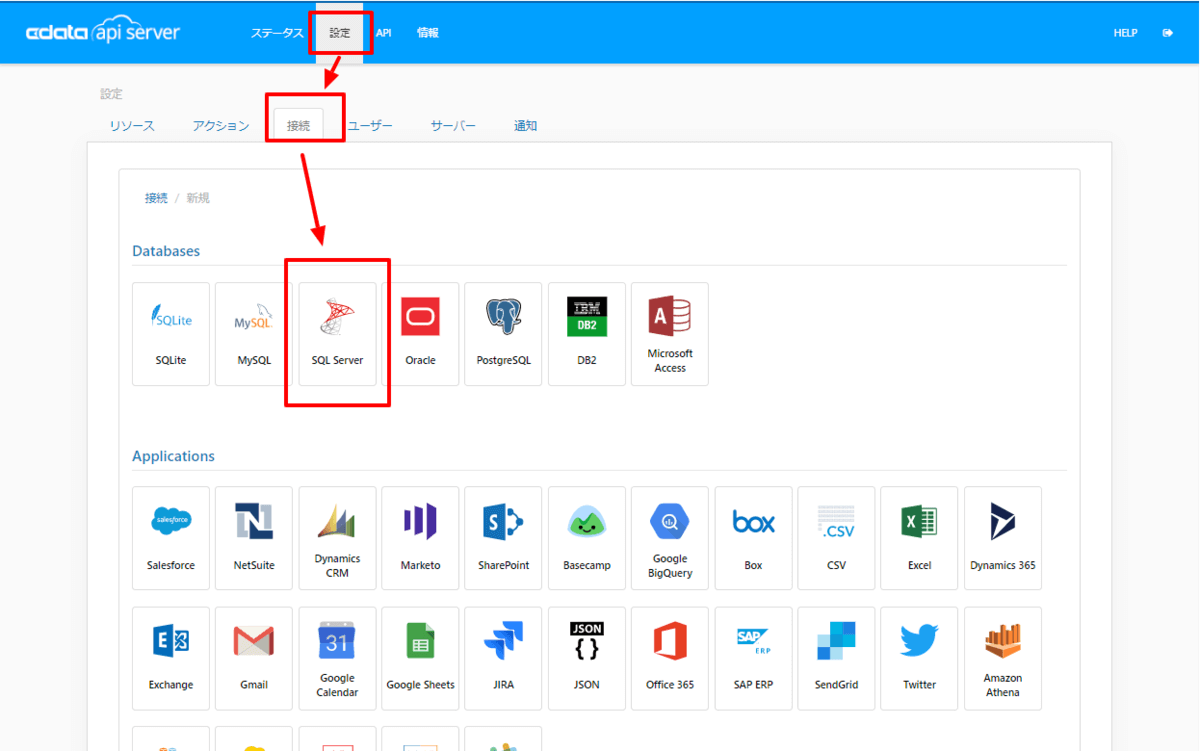1200x751 pixels.
Task: Choose the PostgreSQL elephant connector
Action: 503,334
